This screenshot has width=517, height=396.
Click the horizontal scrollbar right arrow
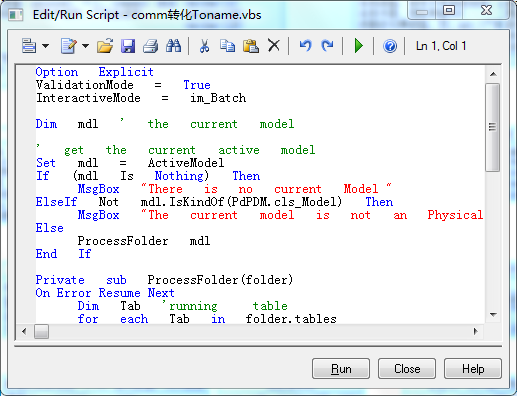pyautogui.click(x=476, y=331)
